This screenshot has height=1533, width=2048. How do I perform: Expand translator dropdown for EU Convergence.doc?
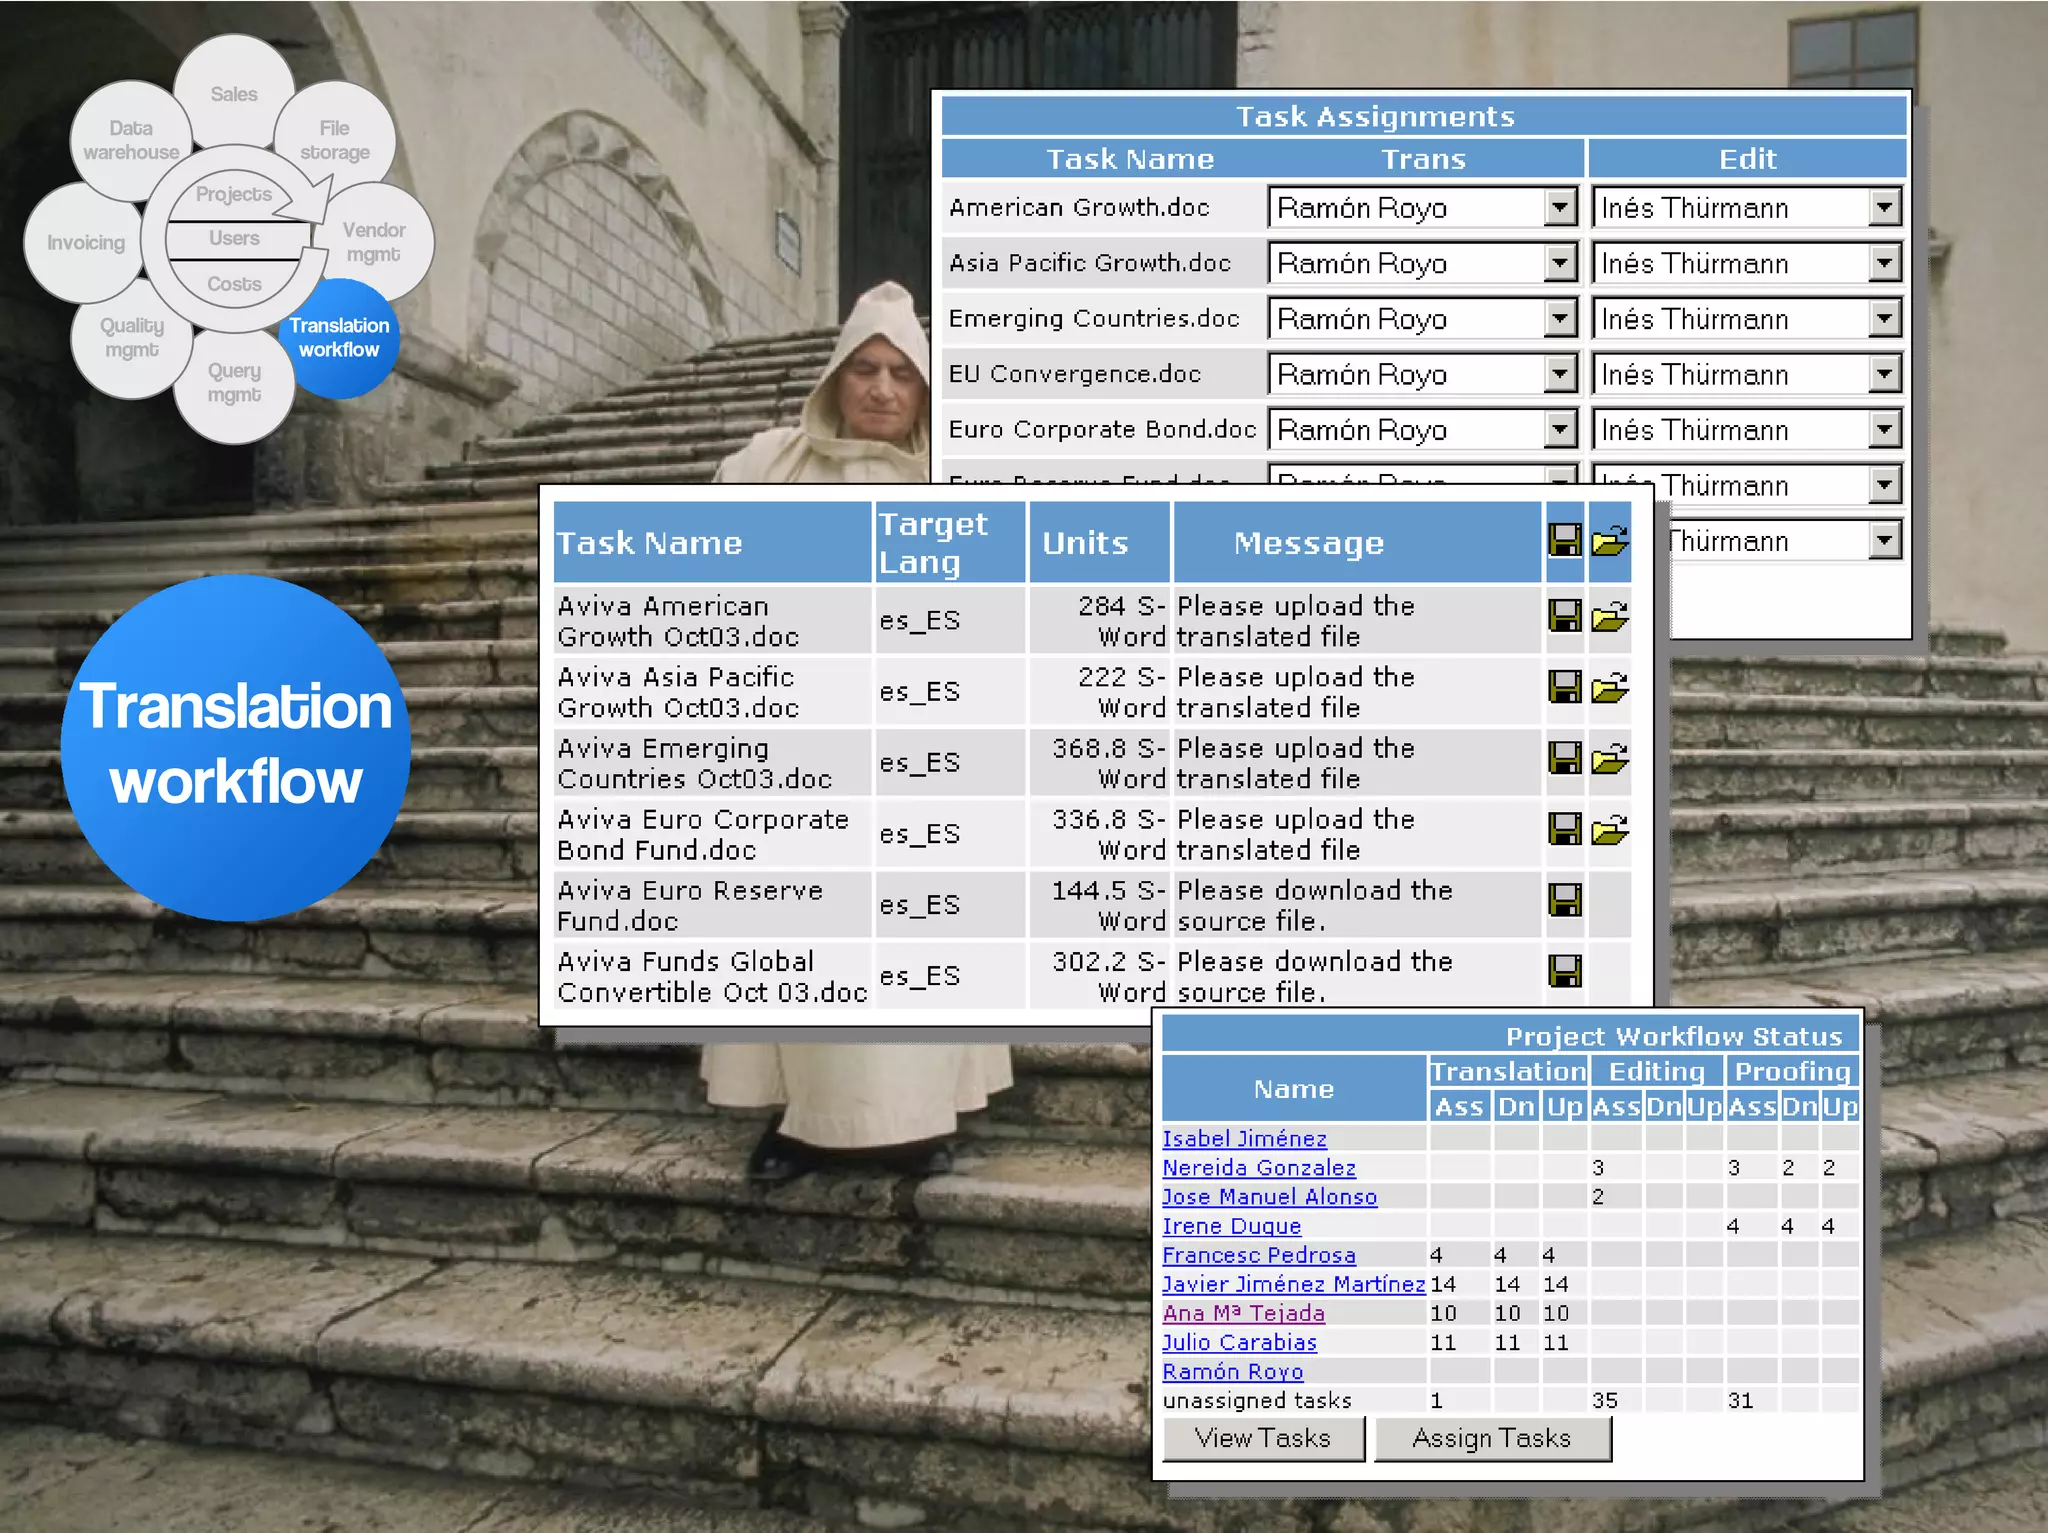click(1559, 374)
